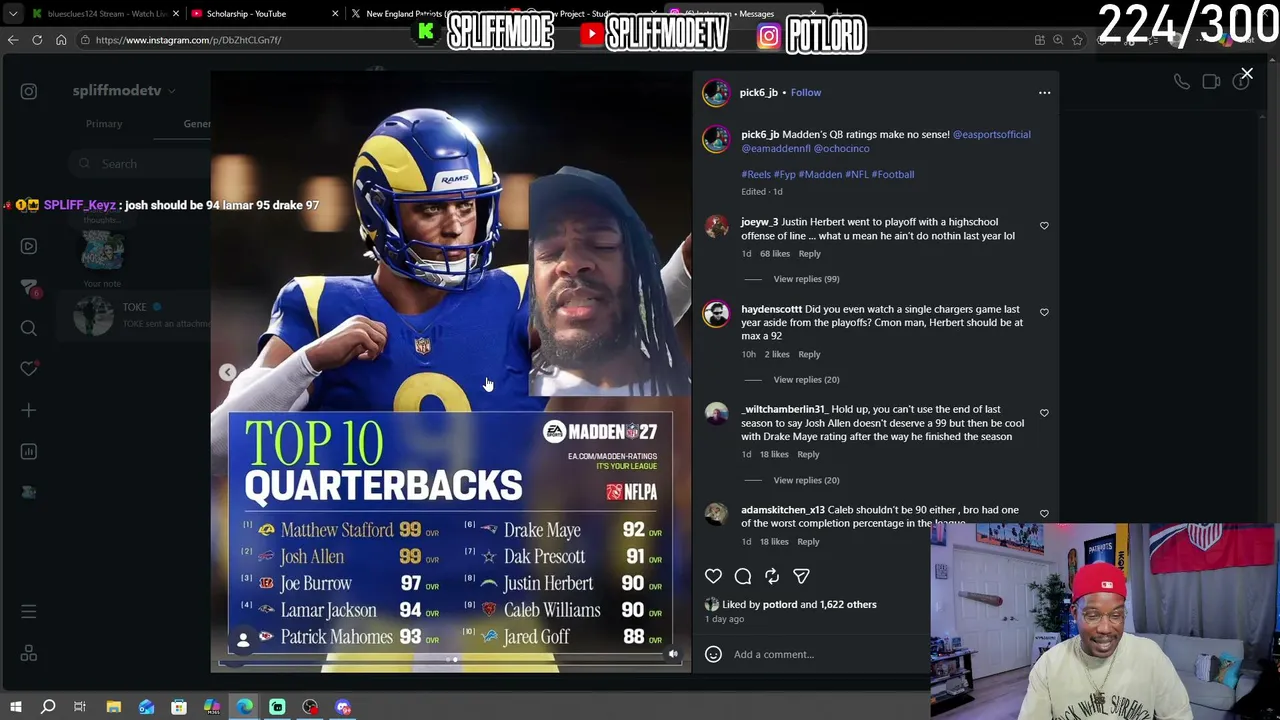1280x720 pixels.
Task: Open Windows taskbar search
Action: click(x=47, y=708)
